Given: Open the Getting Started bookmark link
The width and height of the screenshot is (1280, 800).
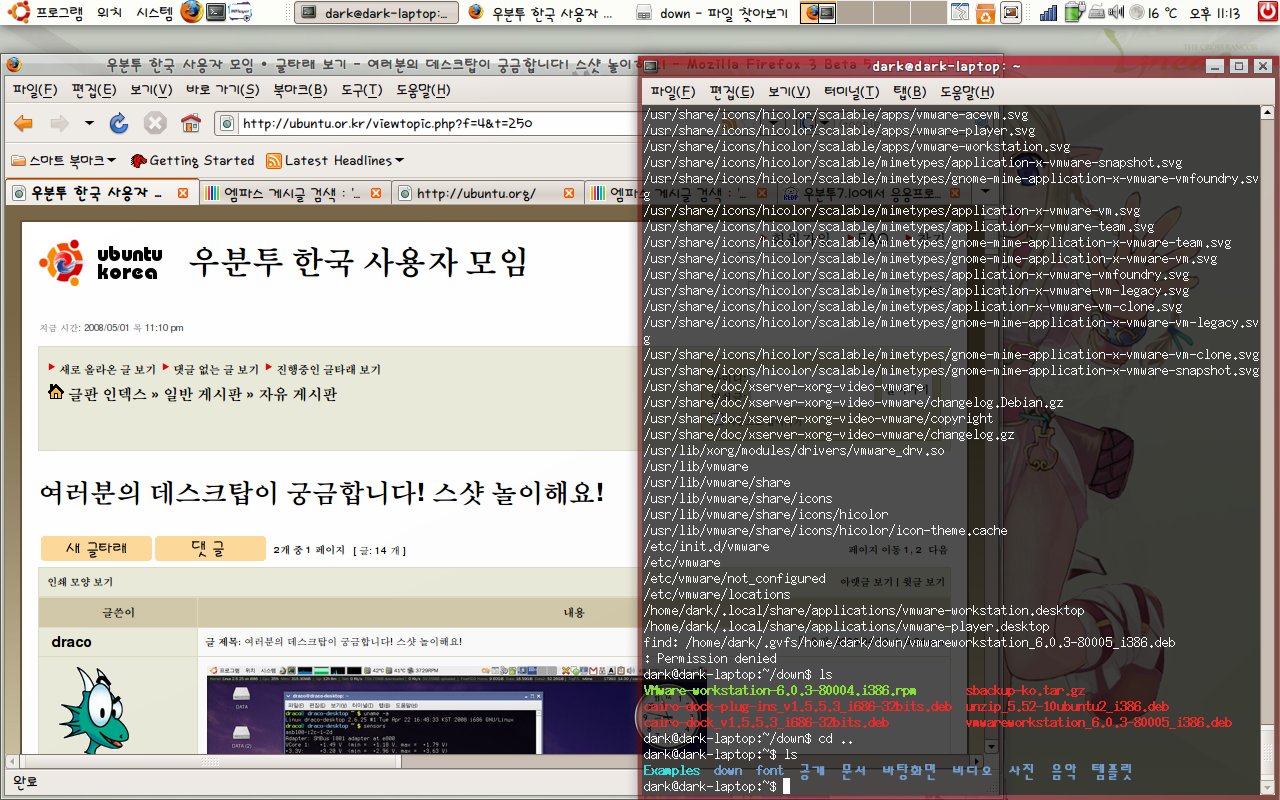Looking at the screenshot, I should coord(192,160).
